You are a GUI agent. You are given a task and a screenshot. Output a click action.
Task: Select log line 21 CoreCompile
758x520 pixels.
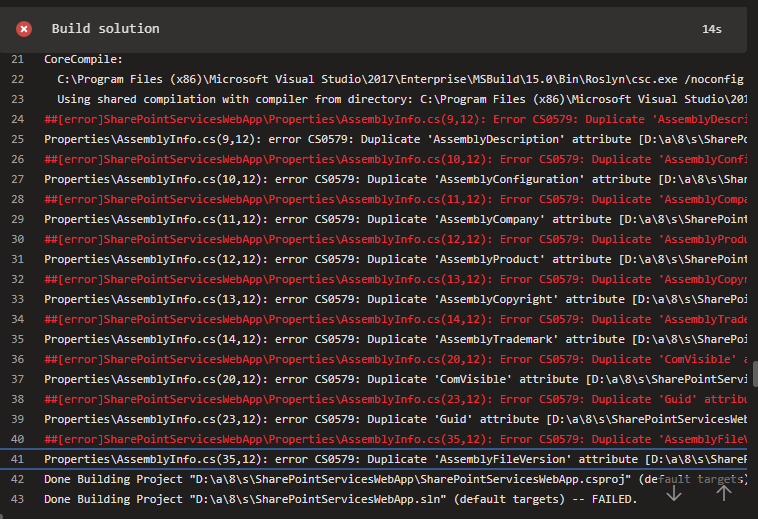(373, 59)
